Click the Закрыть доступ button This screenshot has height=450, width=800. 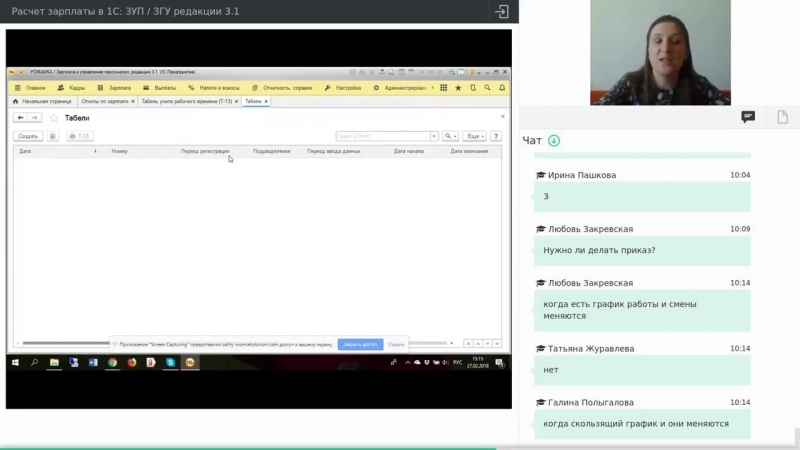point(360,343)
